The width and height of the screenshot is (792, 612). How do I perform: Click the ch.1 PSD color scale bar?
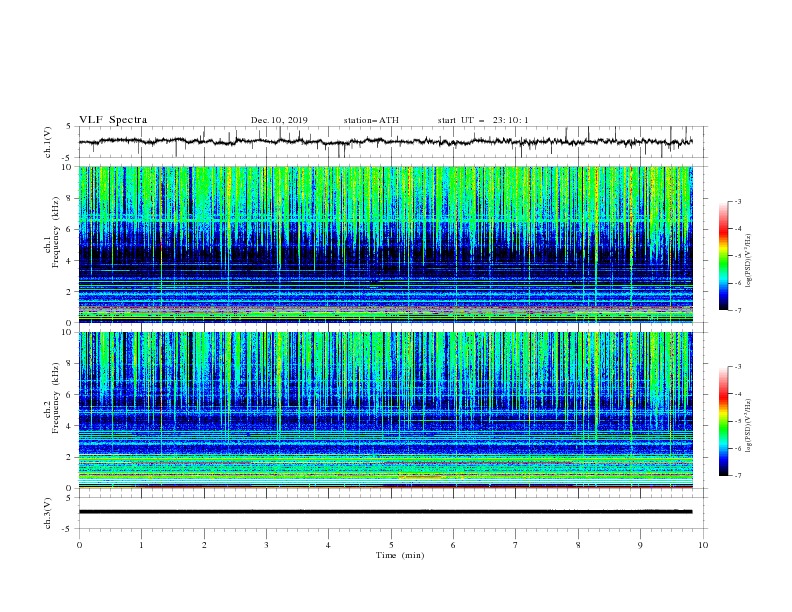(x=723, y=256)
